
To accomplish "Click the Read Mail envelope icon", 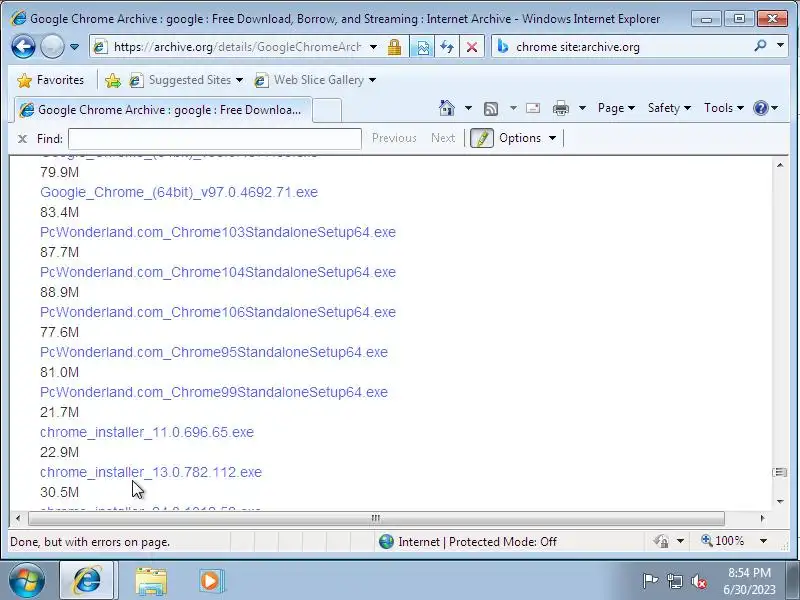I will pyautogui.click(x=533, y=108).
